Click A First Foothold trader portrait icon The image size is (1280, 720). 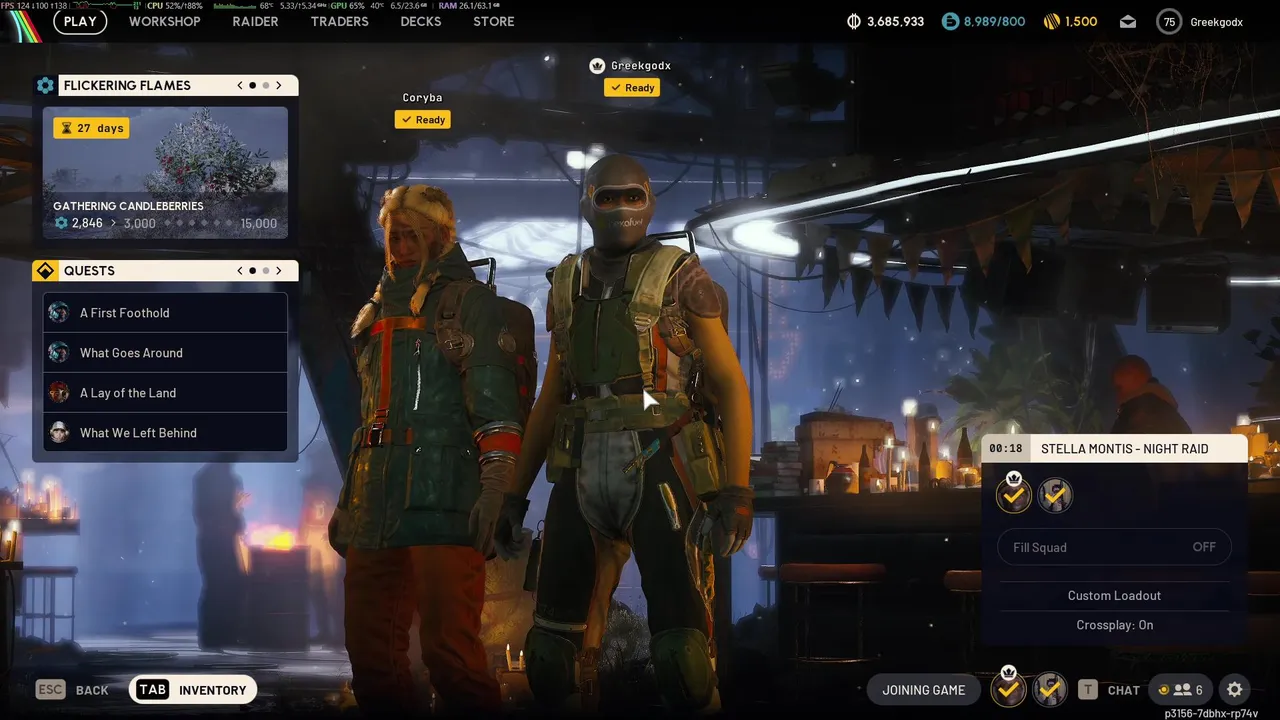pyautogui.click(x=59, y=313)
